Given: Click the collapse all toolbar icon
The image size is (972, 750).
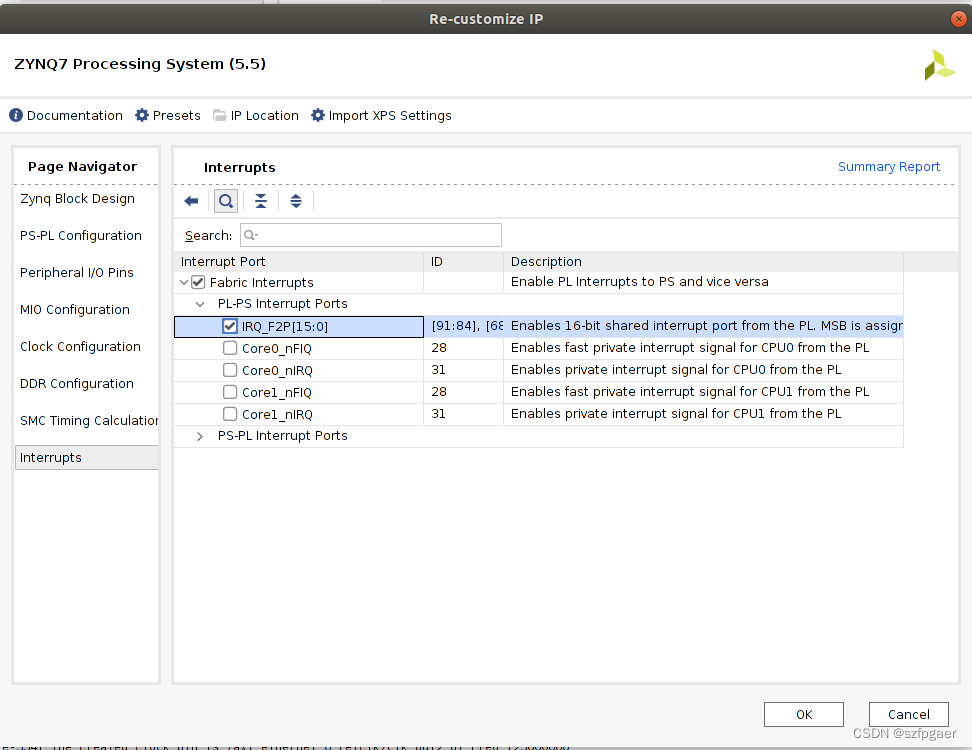Looking at the screenshot, I should pyautogui.click(x=261, y=201).
